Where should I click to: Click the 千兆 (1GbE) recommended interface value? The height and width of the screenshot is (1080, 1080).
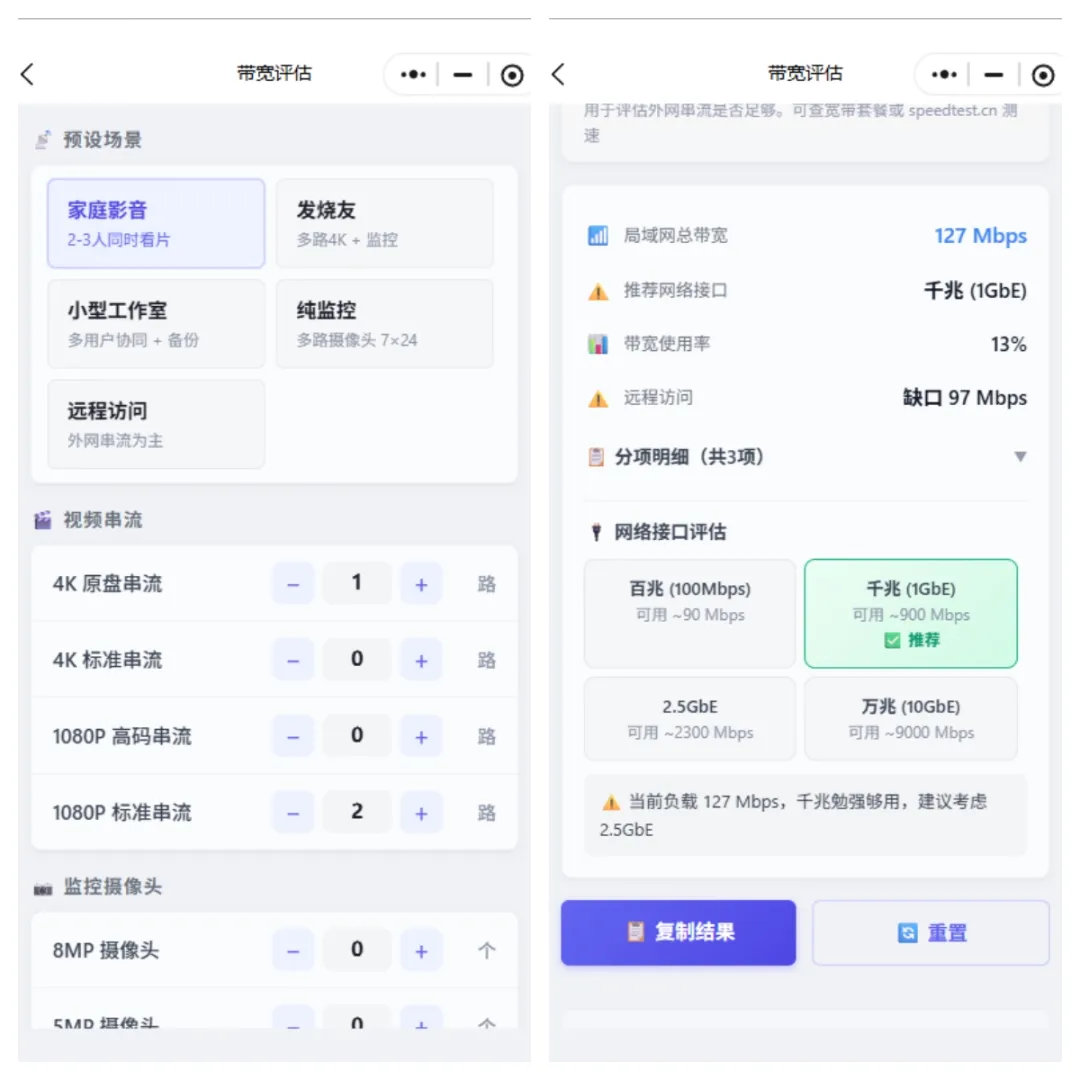(975, 291)
